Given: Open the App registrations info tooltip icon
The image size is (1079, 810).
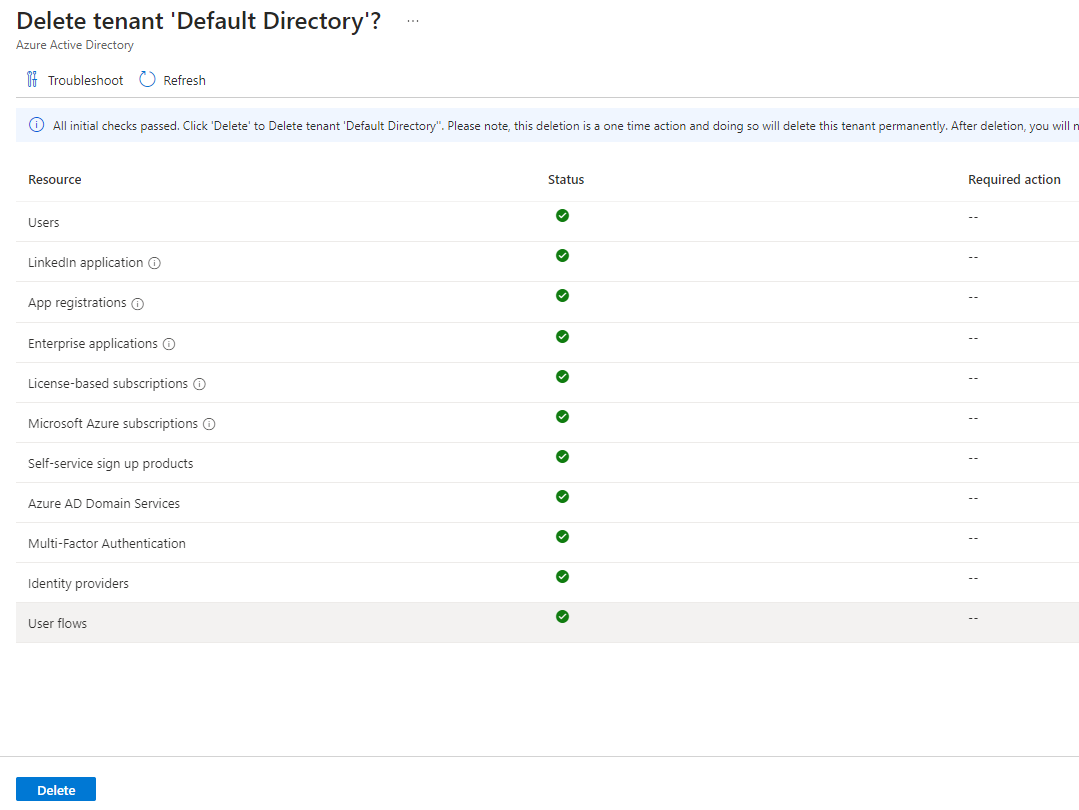Looking at the screenshot, I should coord(137,303).
